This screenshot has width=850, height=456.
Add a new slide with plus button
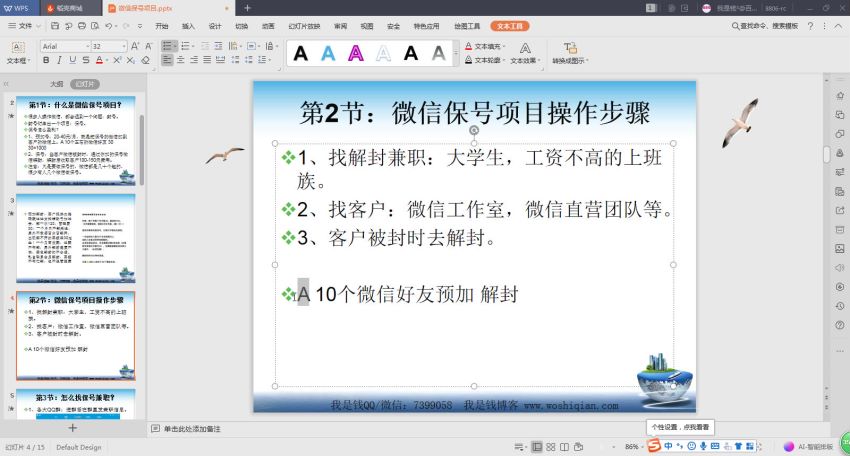click(72, 428)
